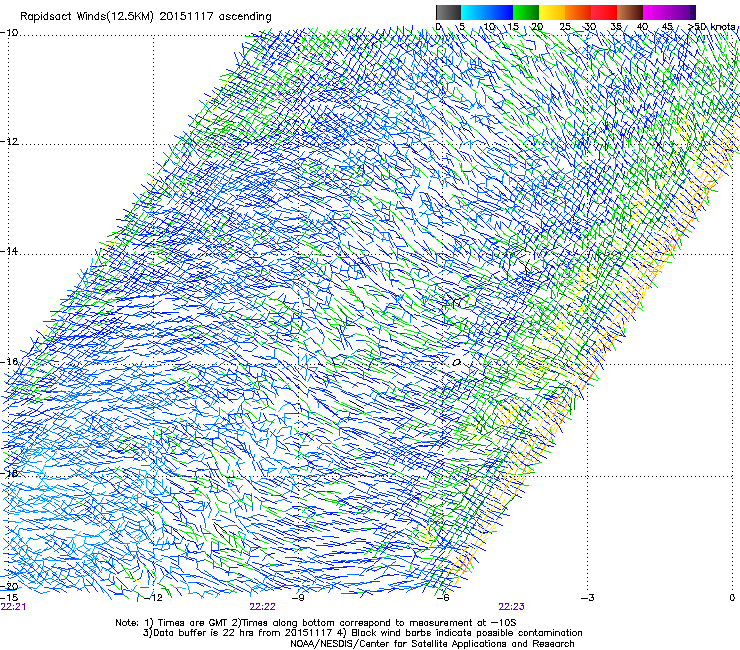Click the title text 'Rapidscat Winds(12.5KM)'
This screenshot has width=740, height=650.
[87, 17]
